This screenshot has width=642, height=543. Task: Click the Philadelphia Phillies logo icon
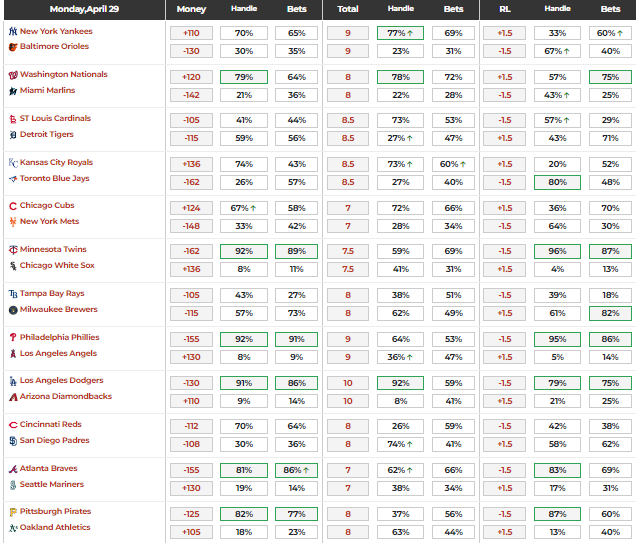(12, 337)
